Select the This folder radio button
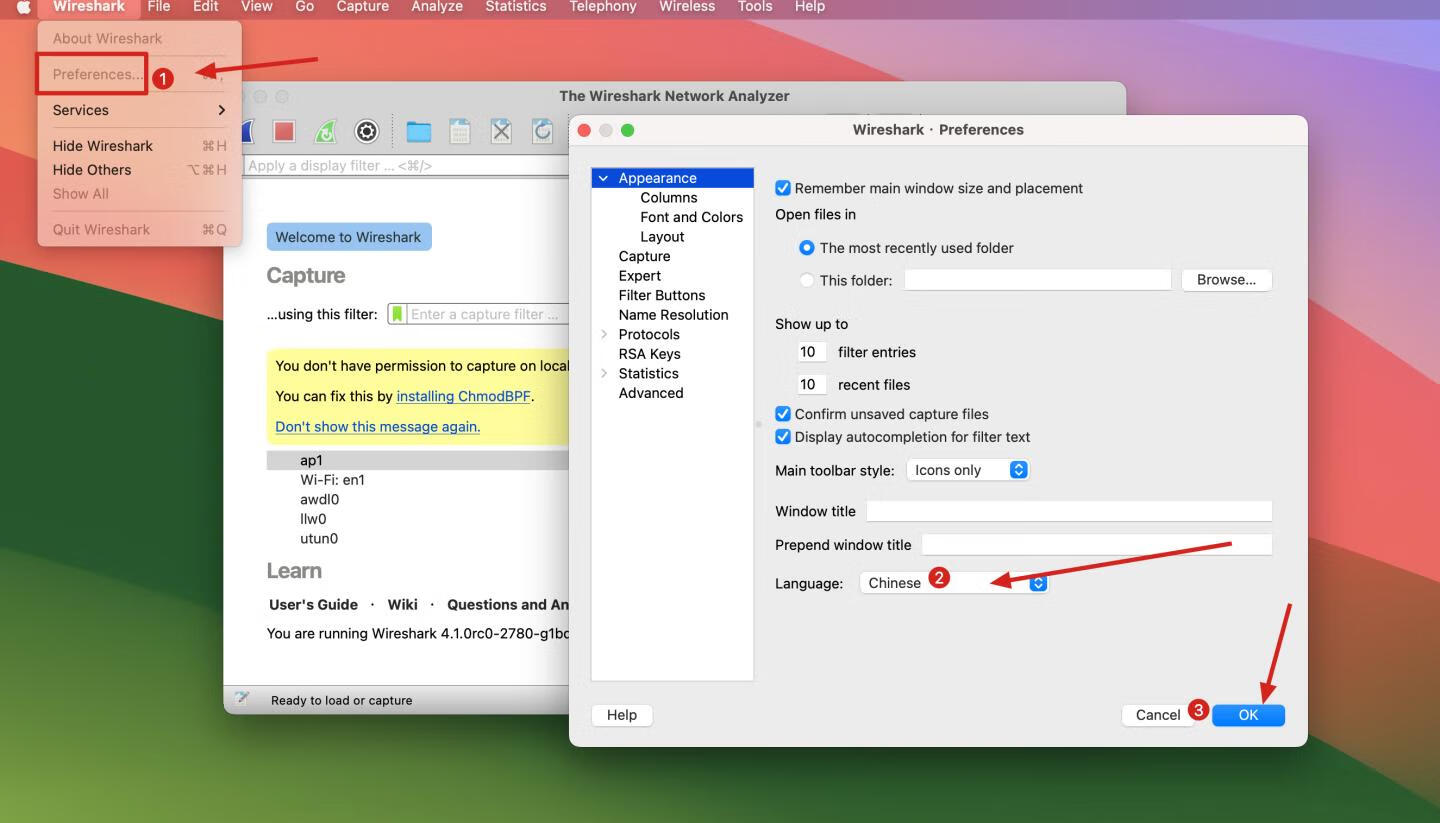Screen dimensions: 1440x823 click(806, 280)
